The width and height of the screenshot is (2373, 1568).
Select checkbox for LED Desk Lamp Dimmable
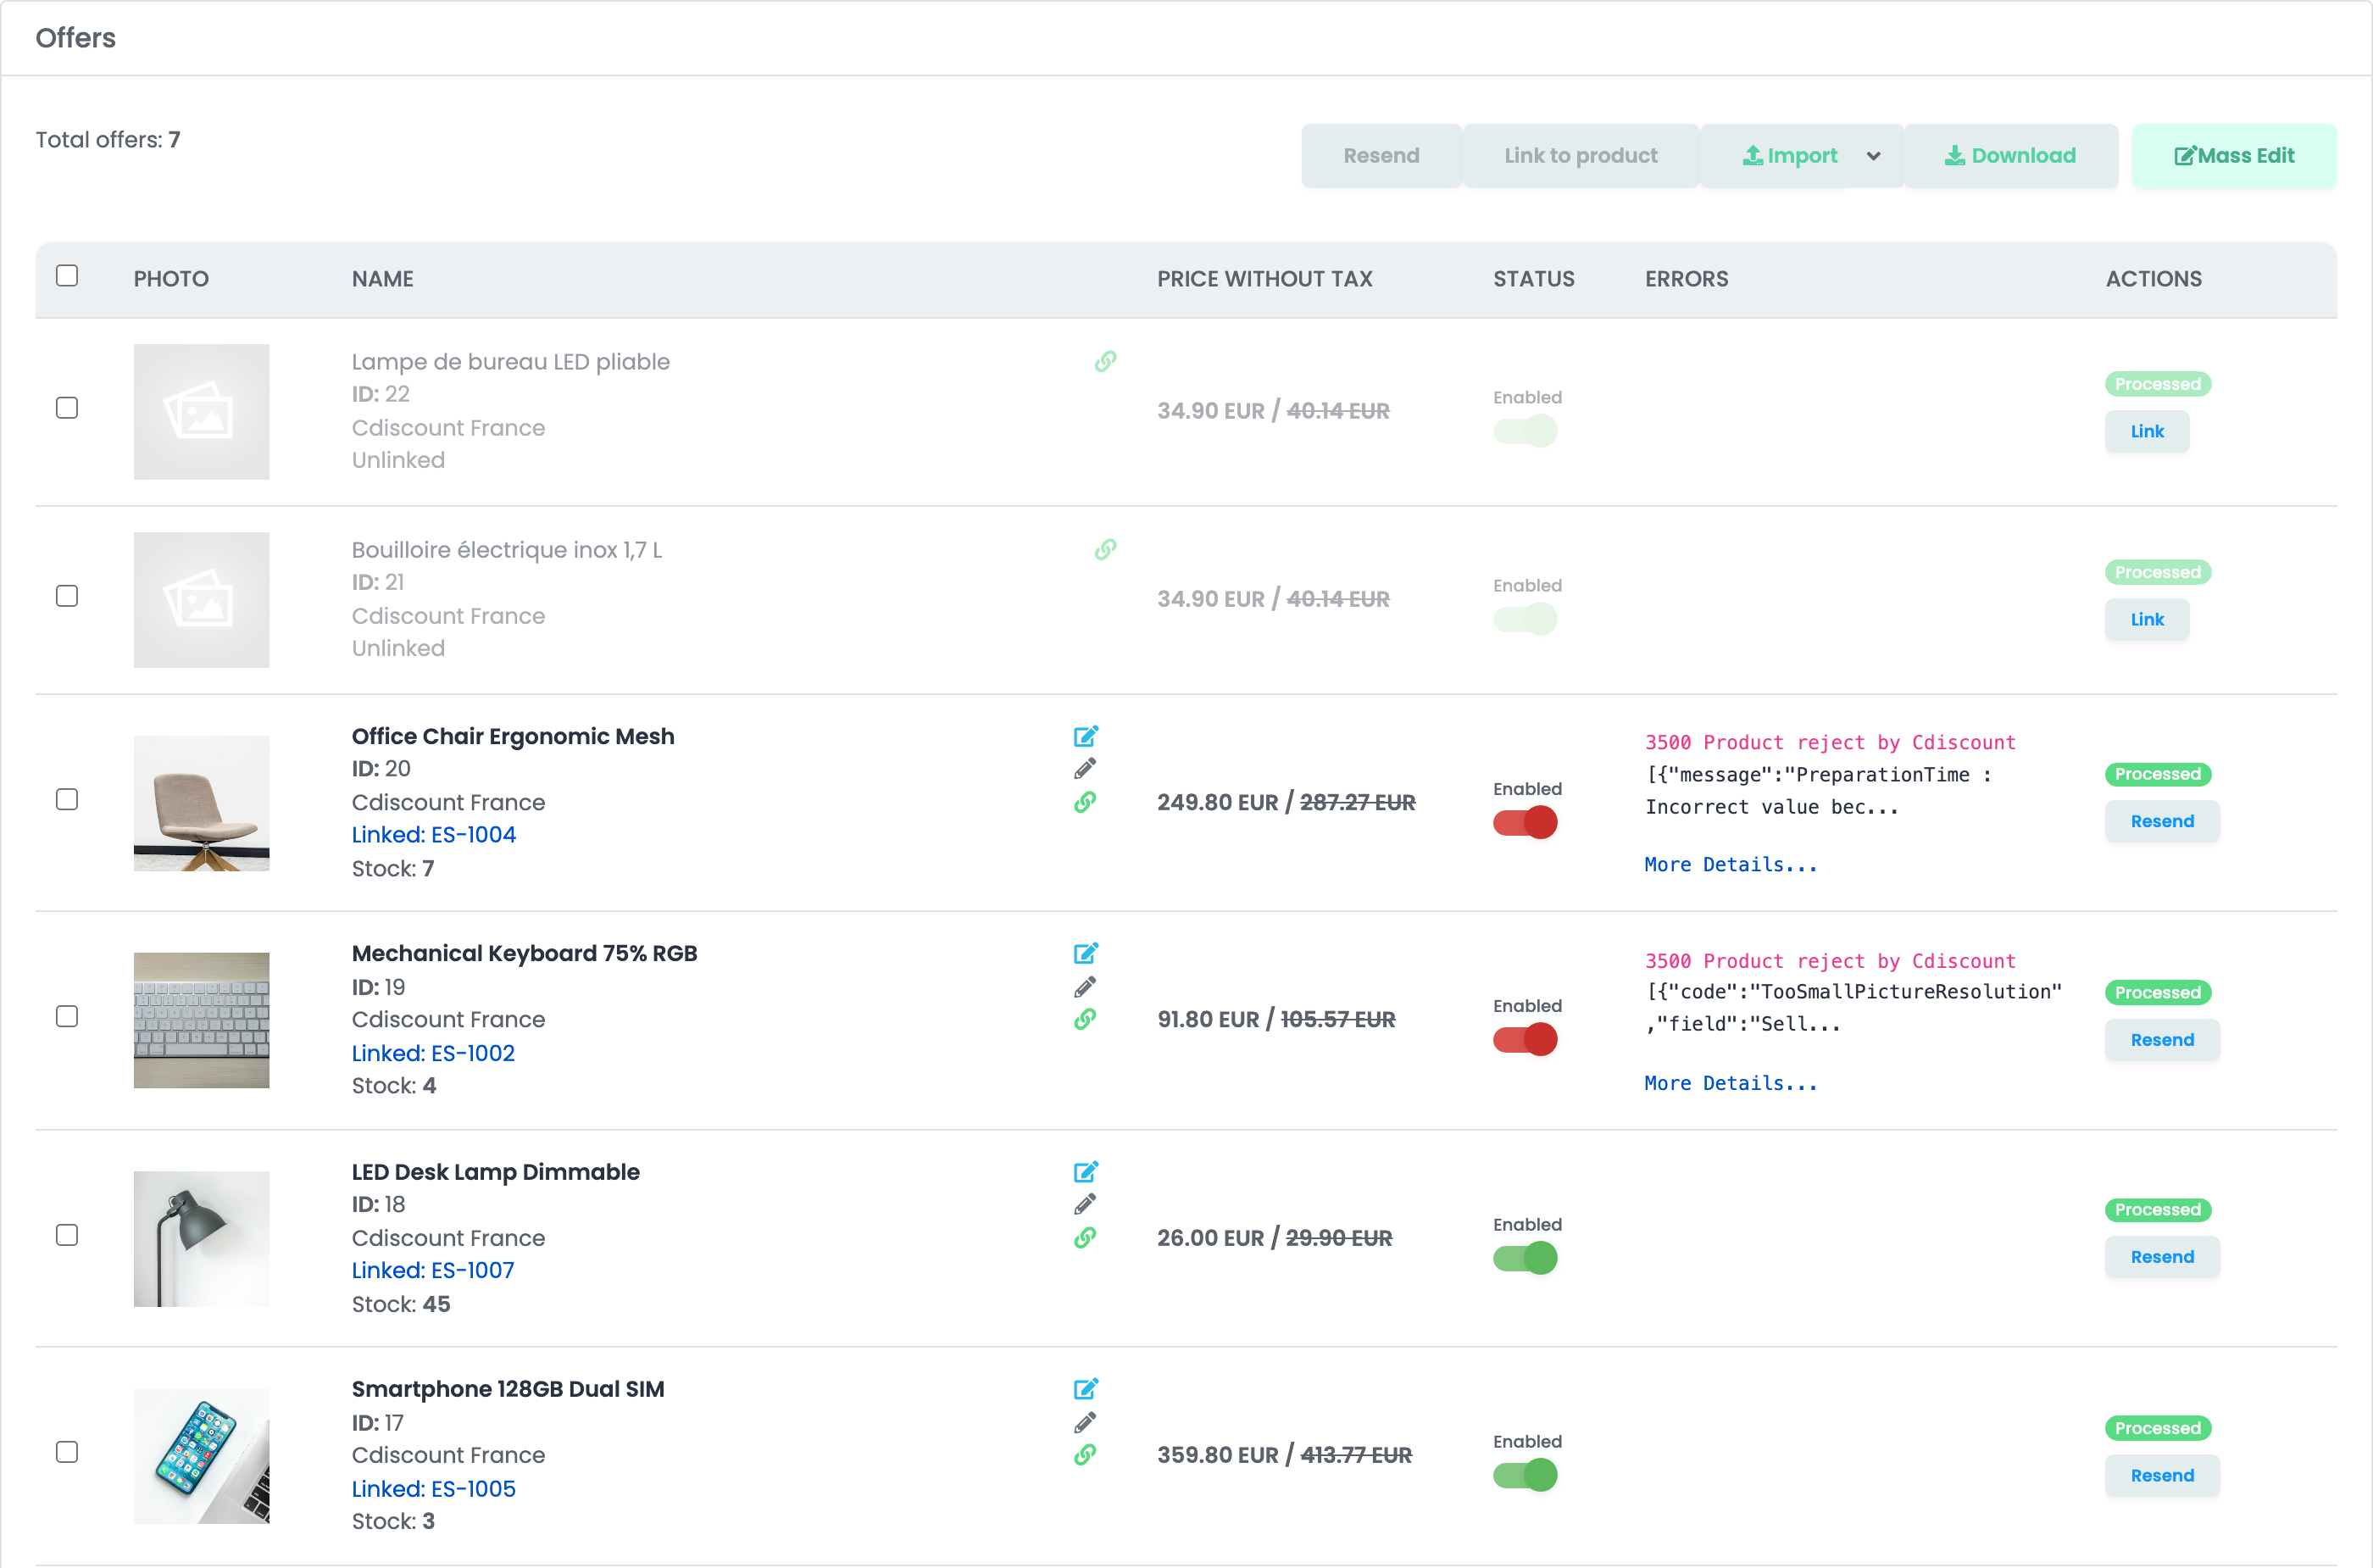click(67, 1235)
